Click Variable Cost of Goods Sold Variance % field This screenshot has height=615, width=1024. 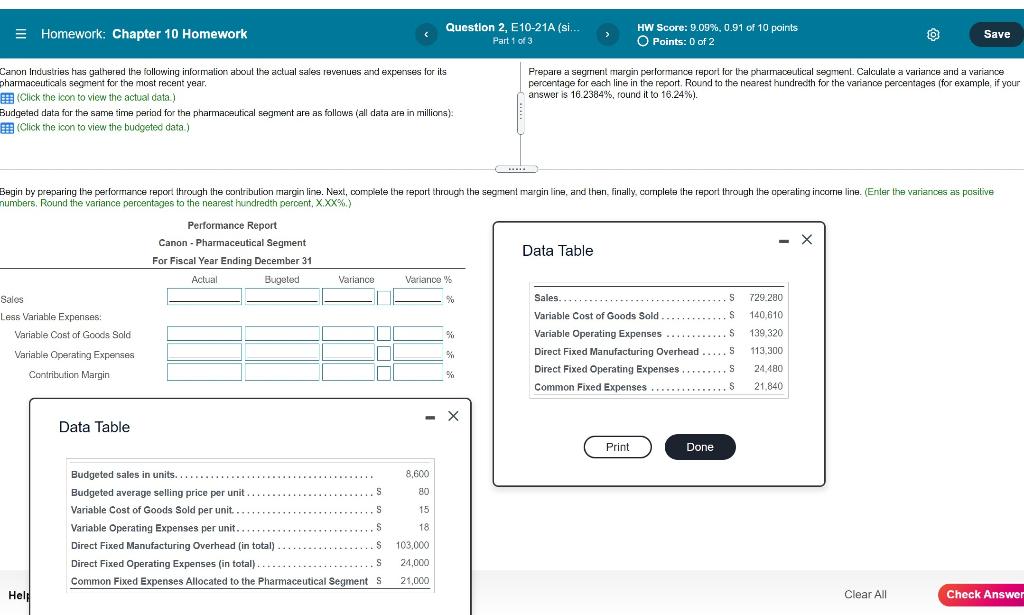click(x=418, y=334)
